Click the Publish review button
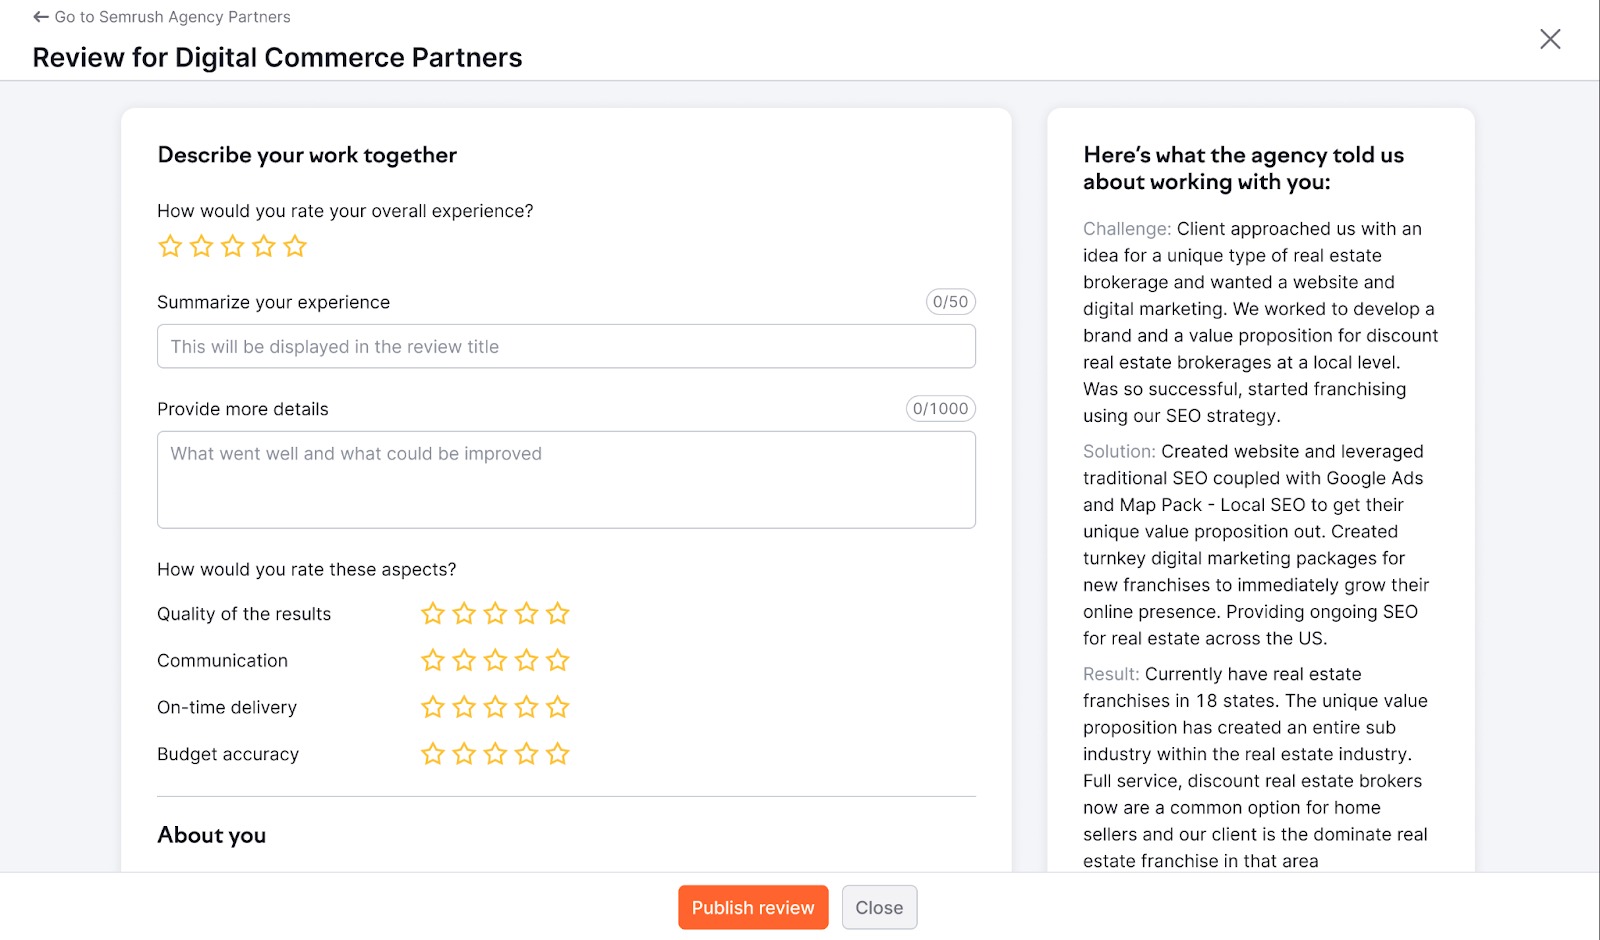 point(753,907)
